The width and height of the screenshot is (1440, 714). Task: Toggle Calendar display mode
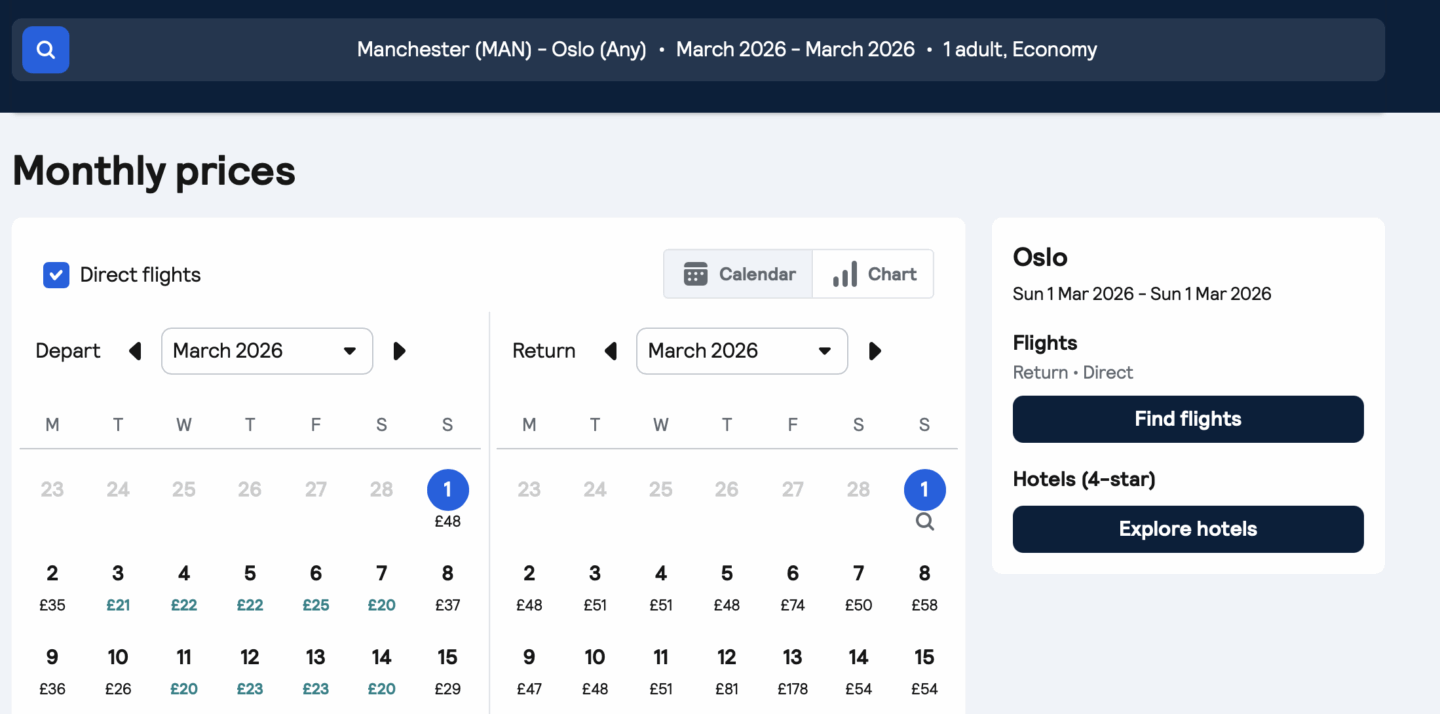click(x=737, y=273)
